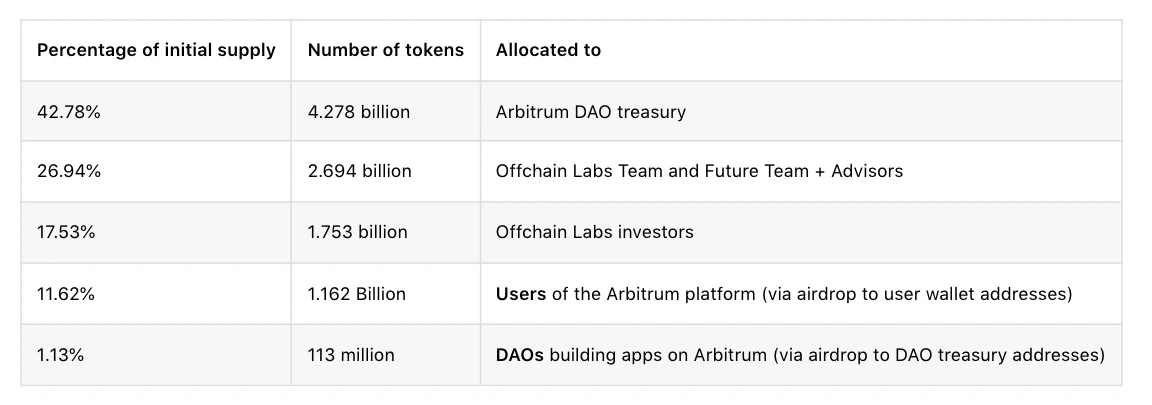The image size is (1152, 405).
Task: Click the 'Percentage of initial supply' column header
Action: coord(156,50)
